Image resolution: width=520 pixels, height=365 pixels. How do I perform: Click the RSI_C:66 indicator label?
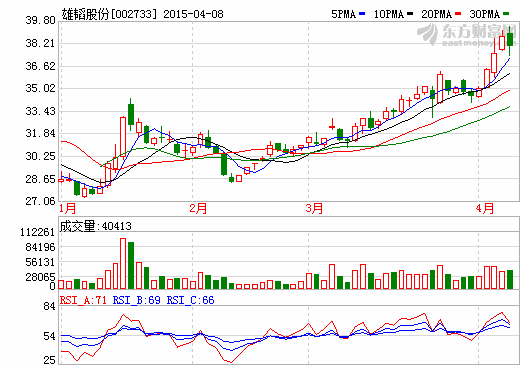click(190, 300)
